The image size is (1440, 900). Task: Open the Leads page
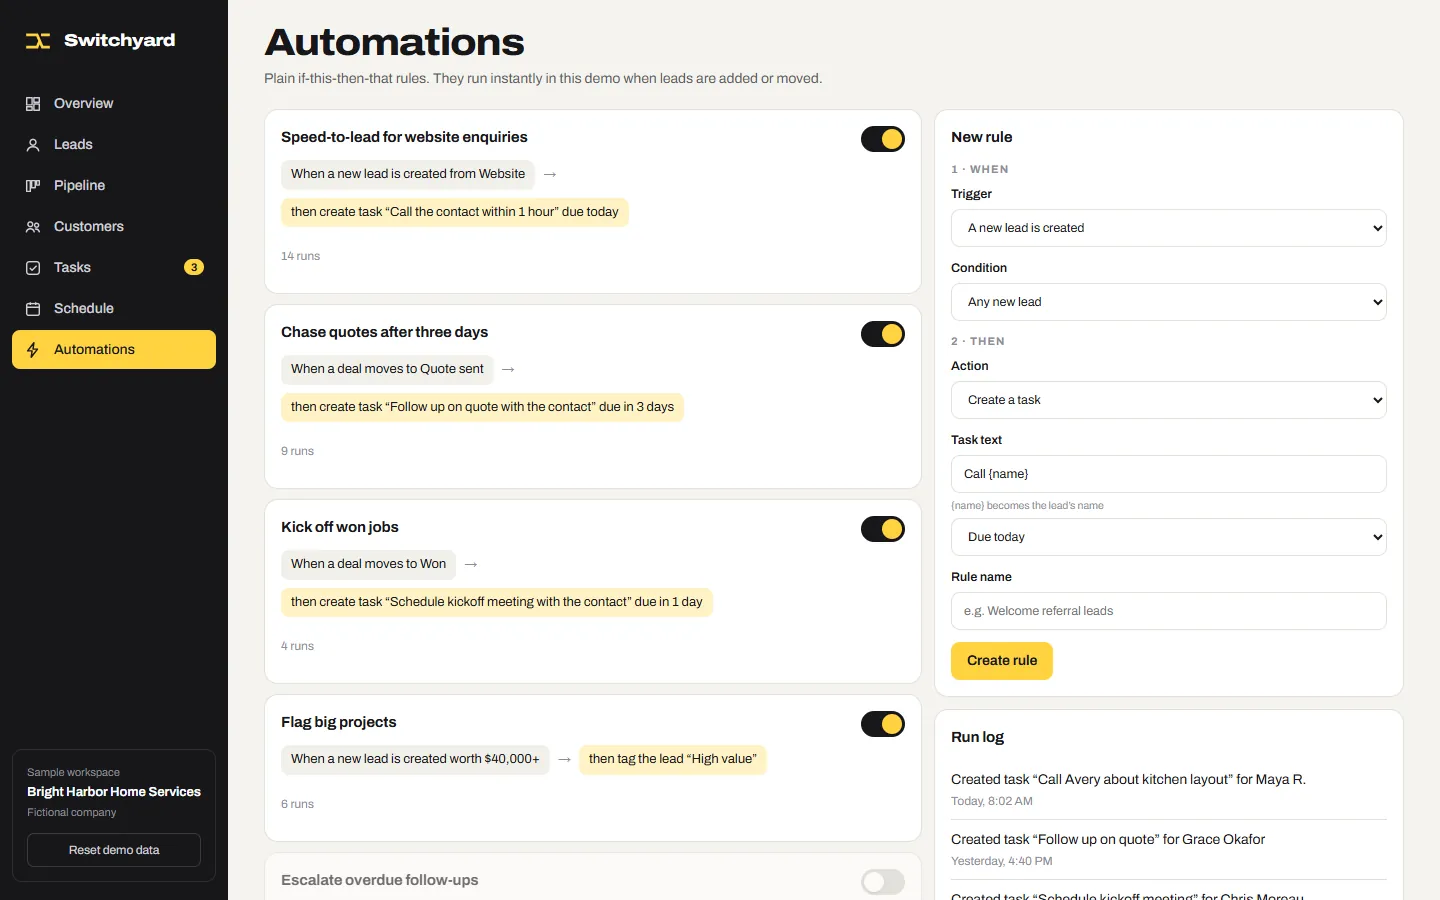point(114,145)
